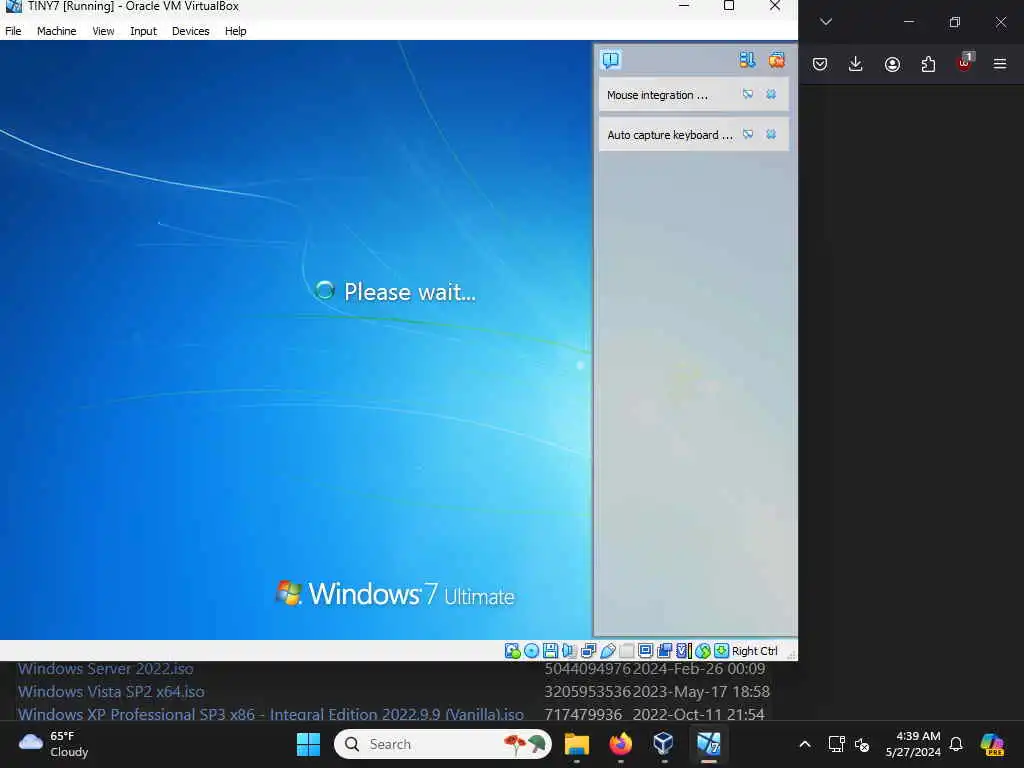
Task: Click the TINY7 VM guest screen
Action: pos(296,340)
